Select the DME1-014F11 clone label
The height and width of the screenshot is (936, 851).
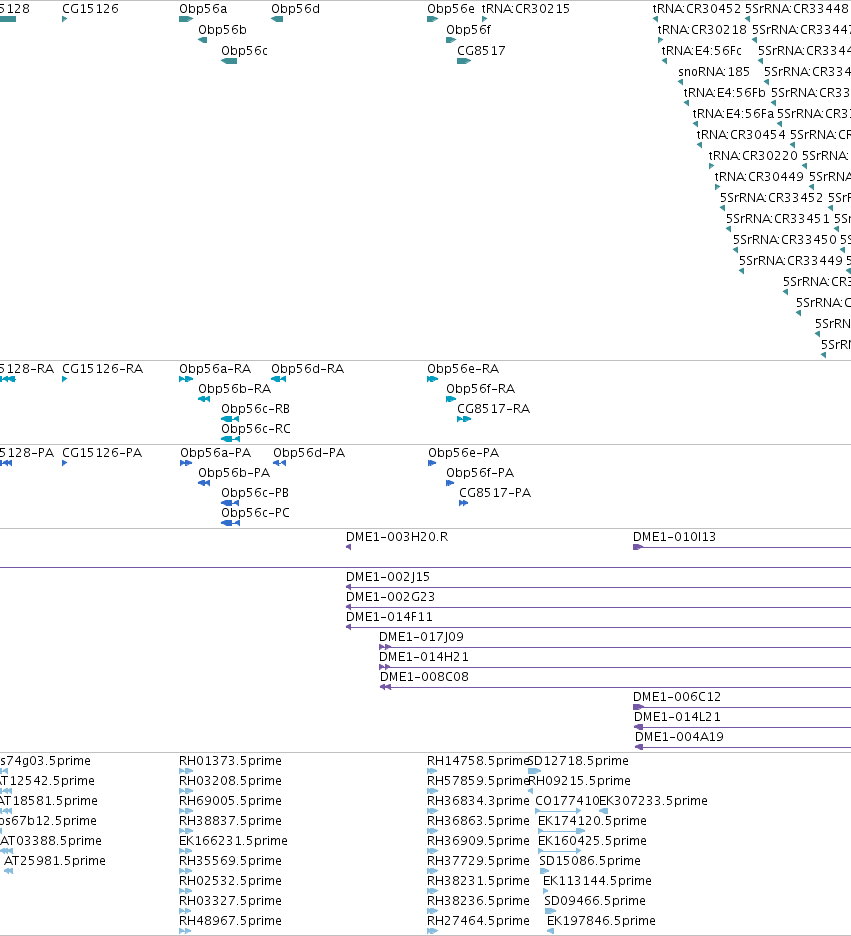pos(389,617)
